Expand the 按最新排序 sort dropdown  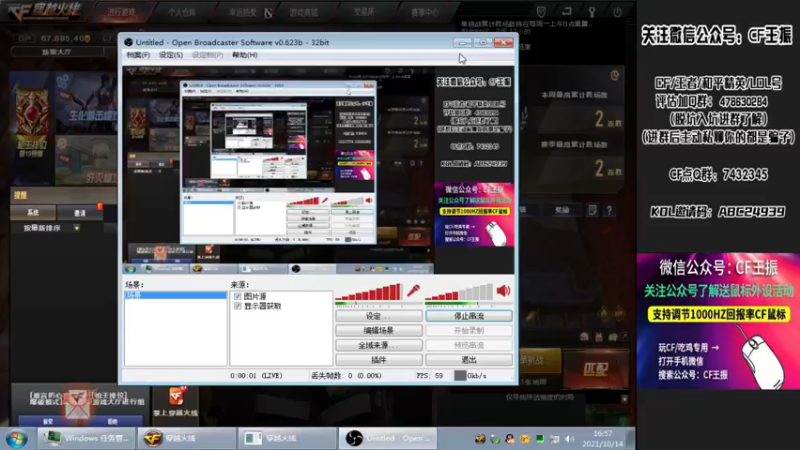[77, 228]
